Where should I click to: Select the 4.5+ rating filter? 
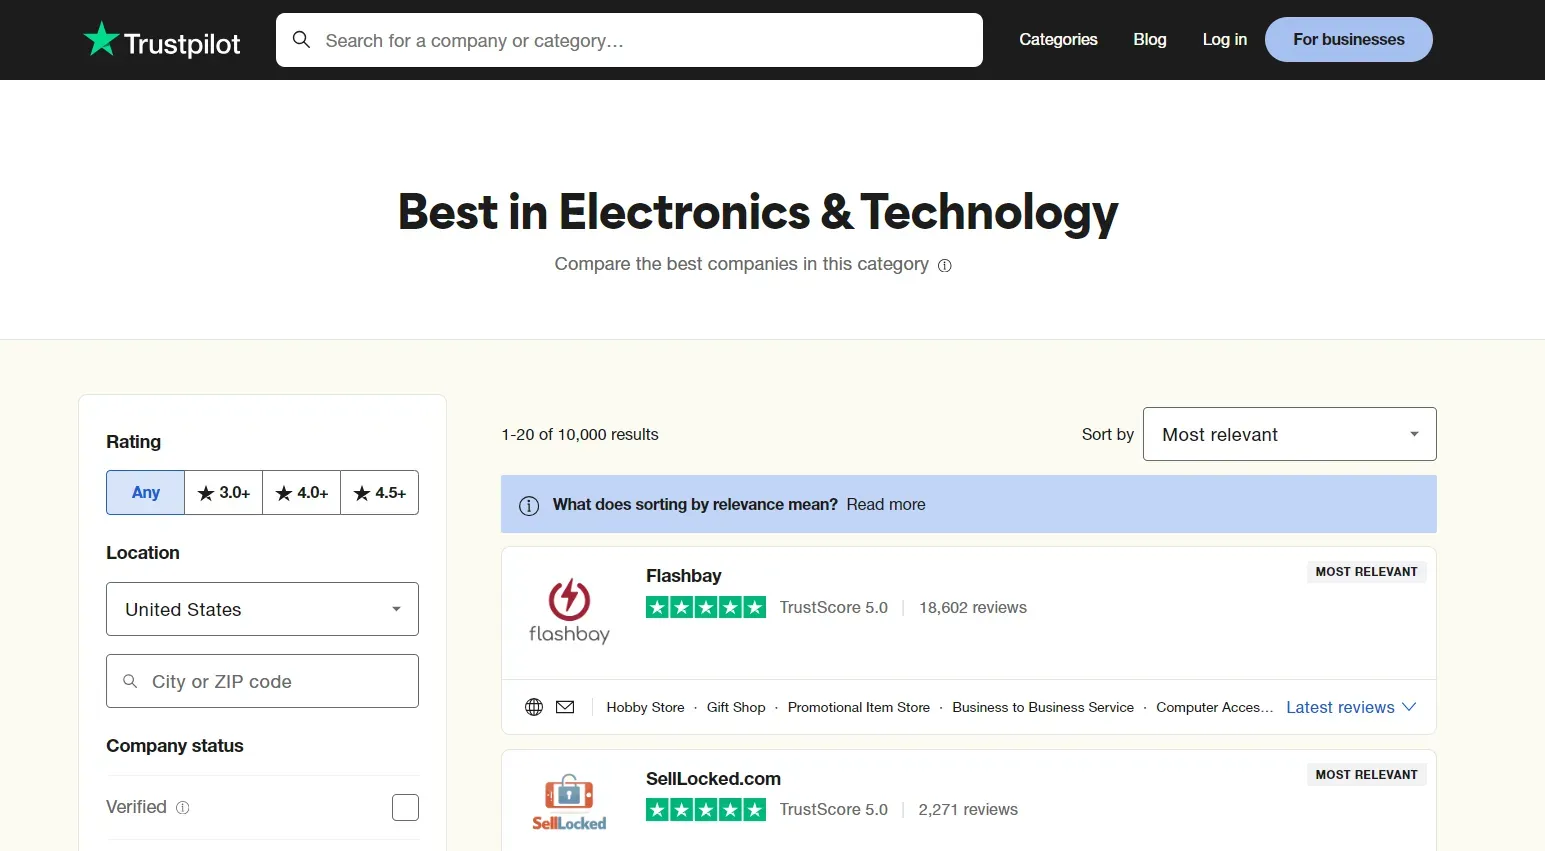point(379,492)
